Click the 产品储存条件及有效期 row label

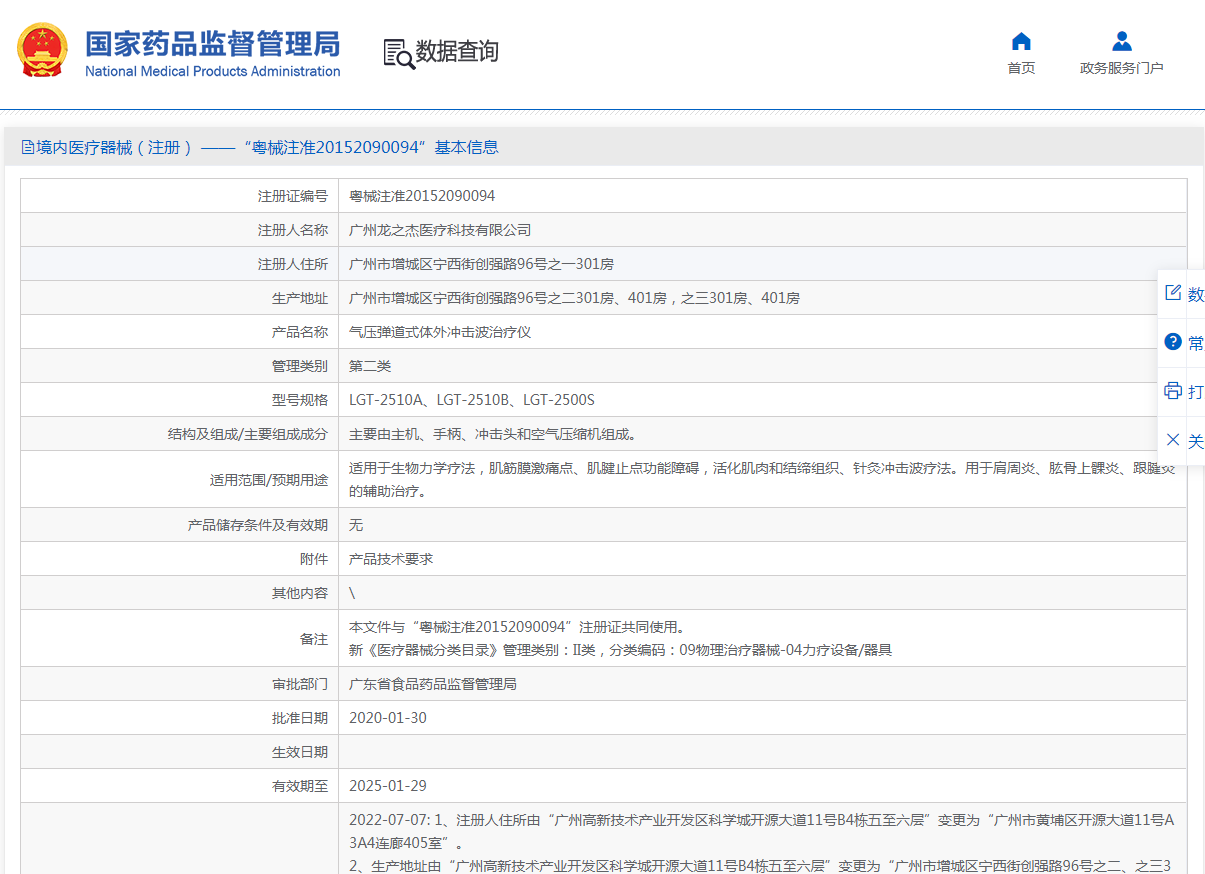[258, 525]
